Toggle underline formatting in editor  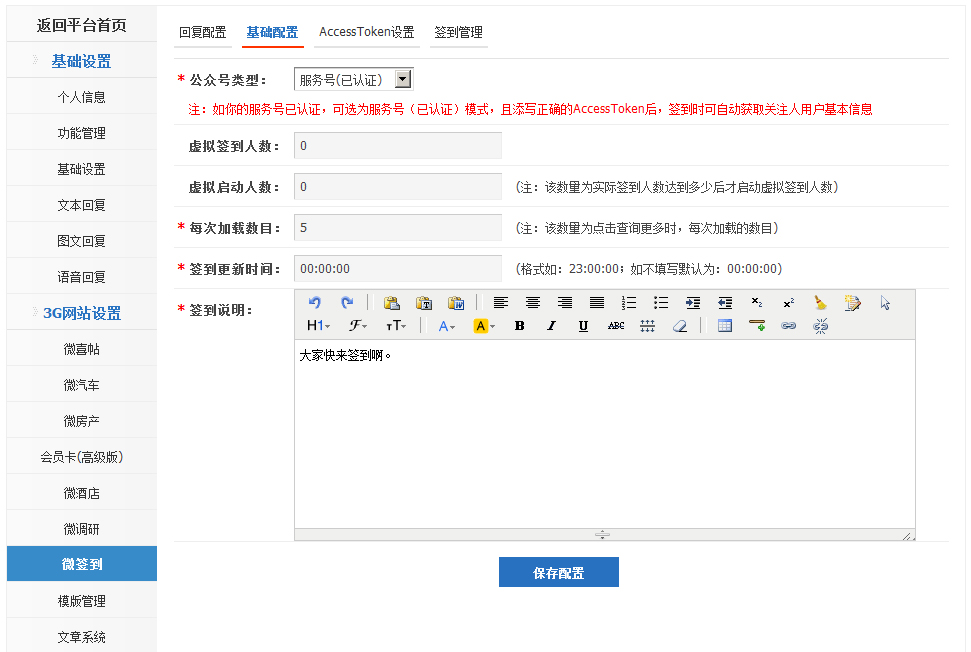point(583,326)
